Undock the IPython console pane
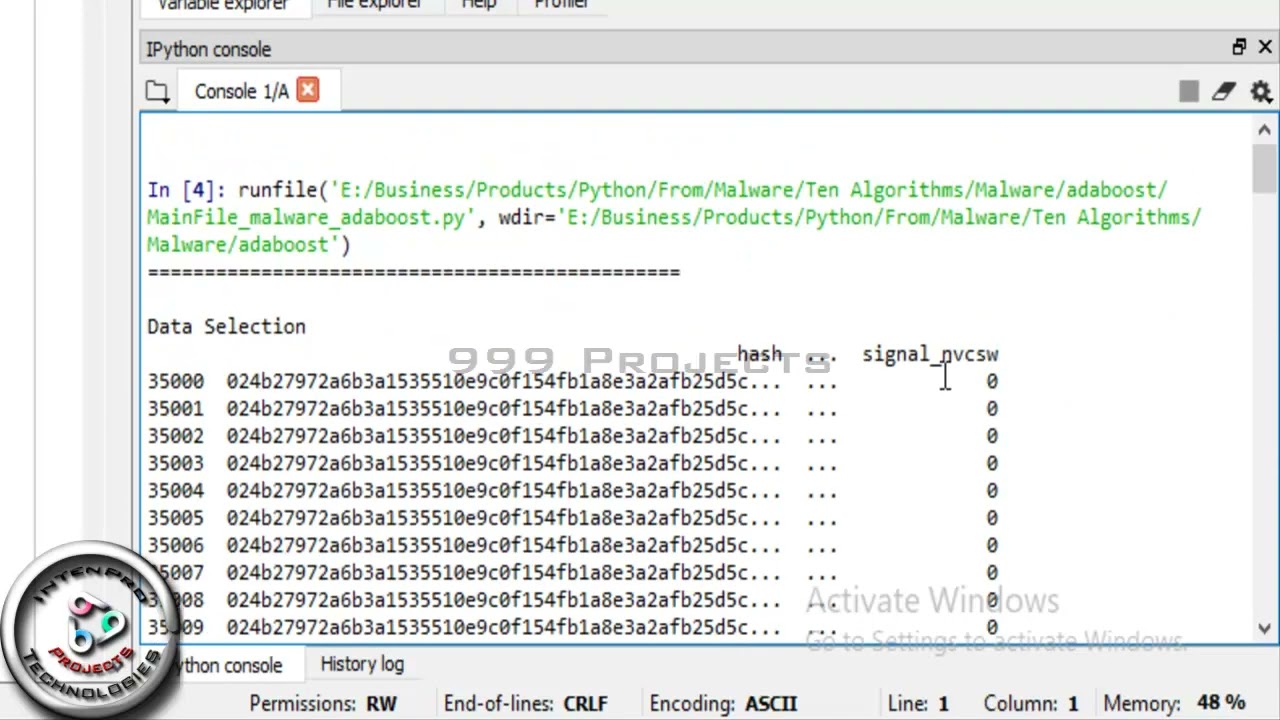 (x=1239, y=47)
